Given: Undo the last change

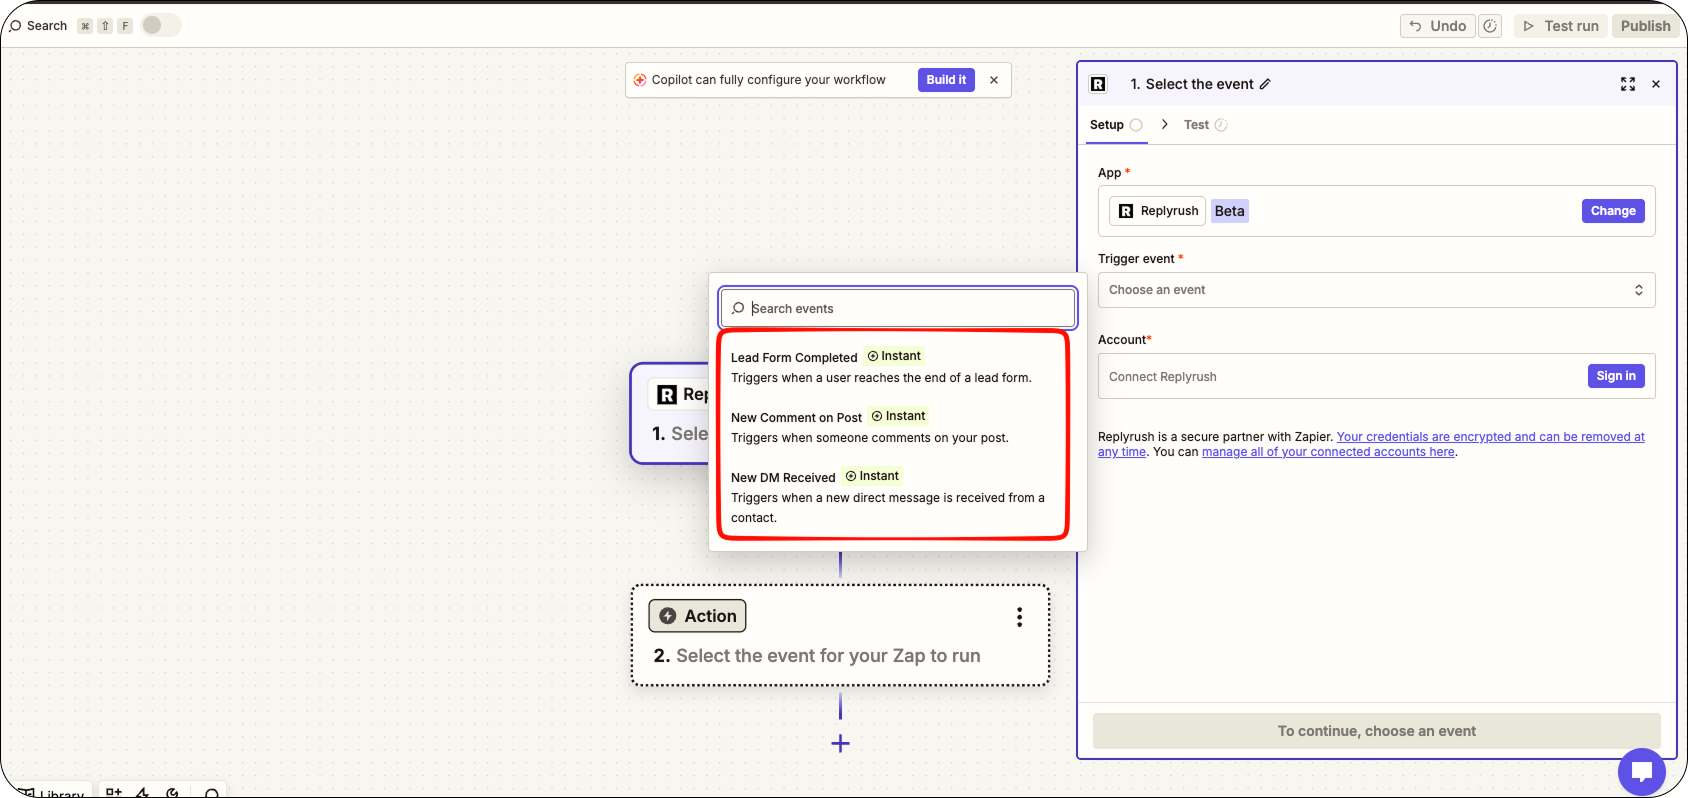Looking at the screenshot, I should click(x=1437, y=26).
